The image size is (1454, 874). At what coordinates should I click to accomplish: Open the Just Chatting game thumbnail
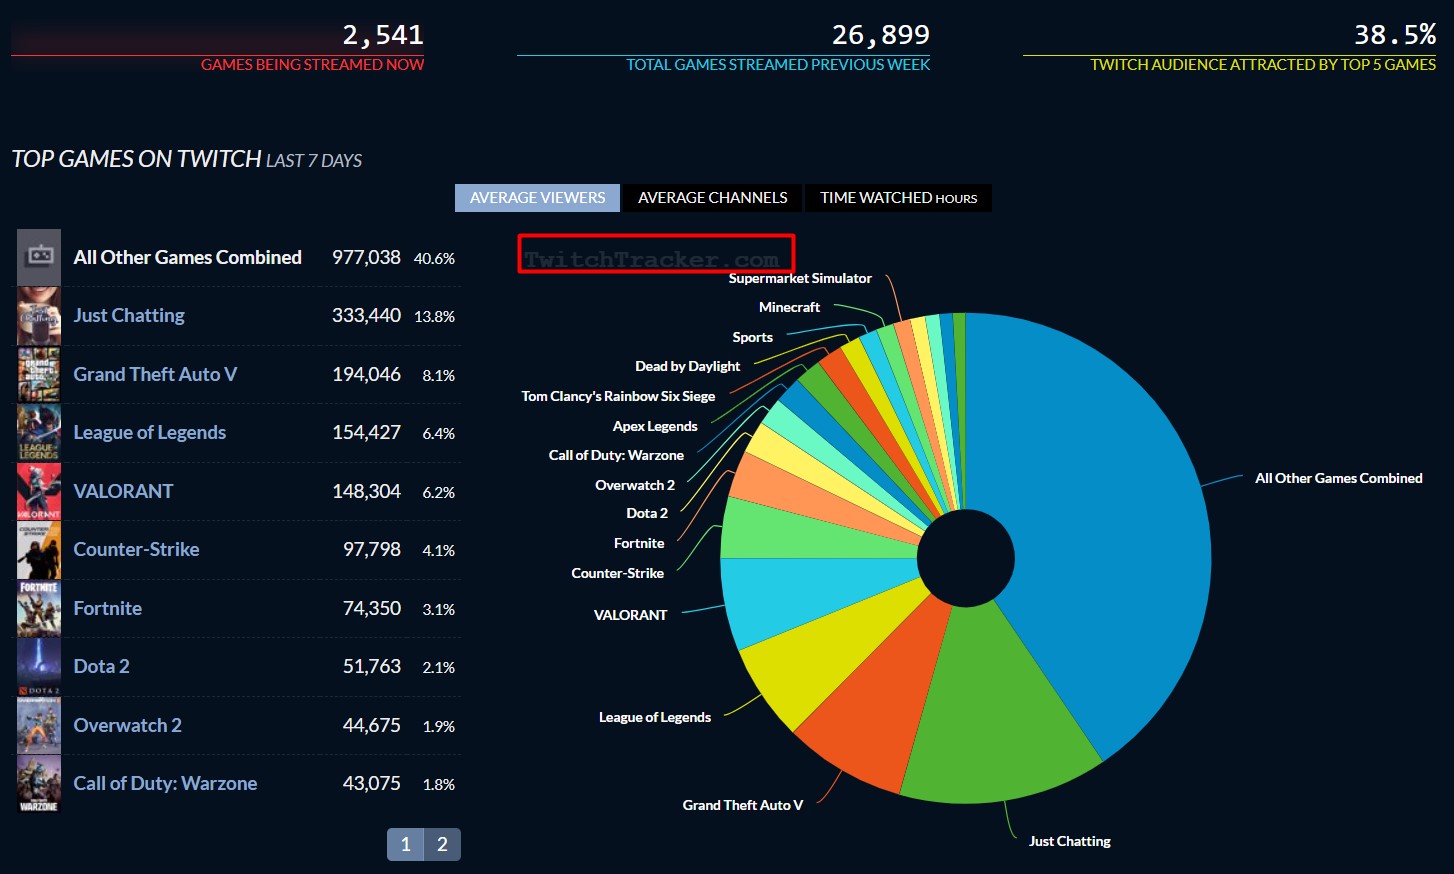point(39,316)
